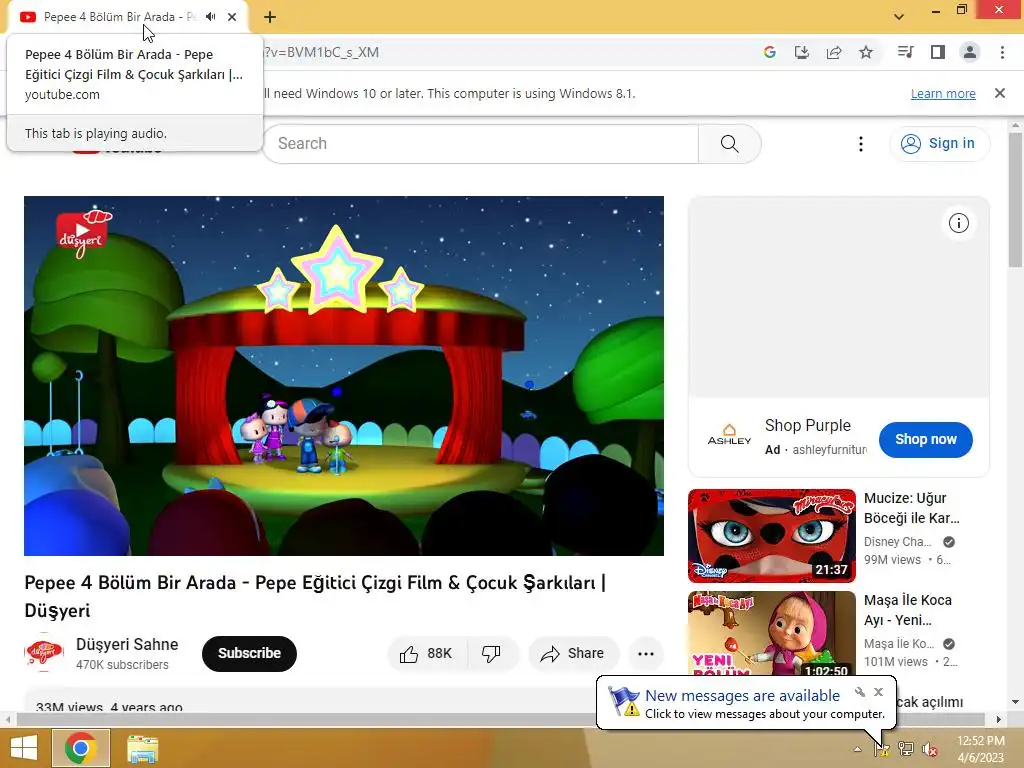1024x768 pixels.
Task: Open the tab search dropdown arrow
Action: (x=899, y=17)
